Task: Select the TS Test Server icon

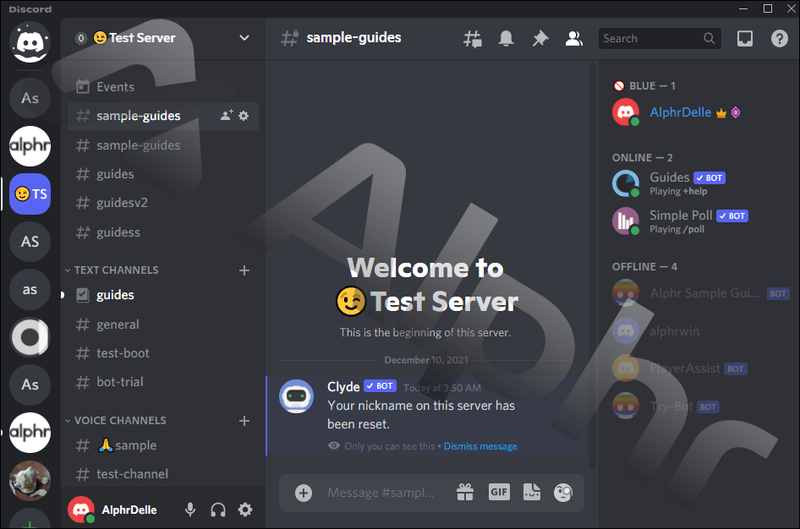Action: 30,194
